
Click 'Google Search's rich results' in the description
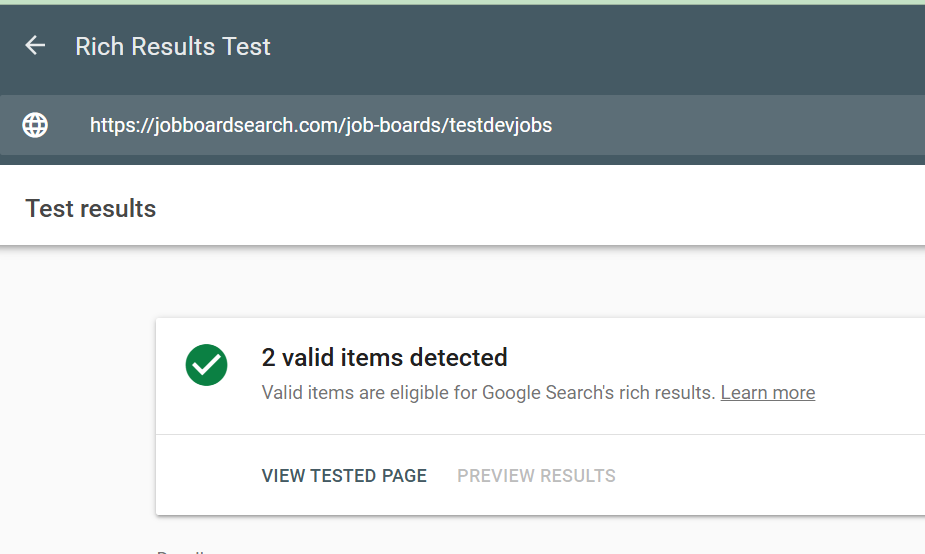pyautogui.click(x=598, y=392)
